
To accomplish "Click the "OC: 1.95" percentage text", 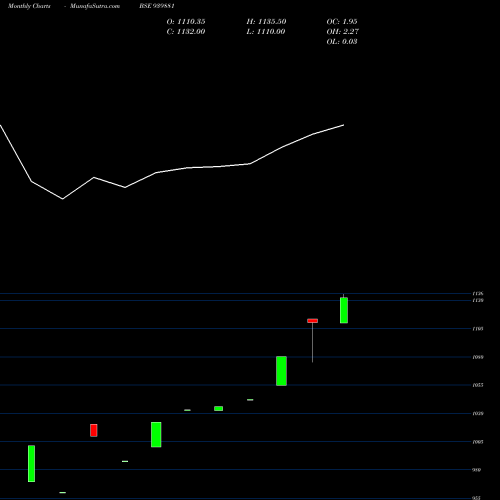I will point(342,22).
